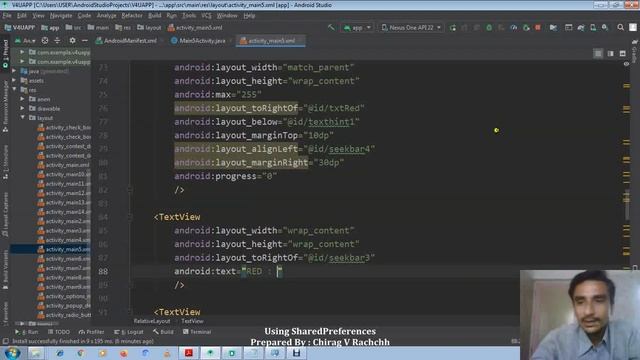Click Collapse All icon in Project panel
The height and width of the screenshot is (360, 640).
pyautogui.click(x=57, y=41)
